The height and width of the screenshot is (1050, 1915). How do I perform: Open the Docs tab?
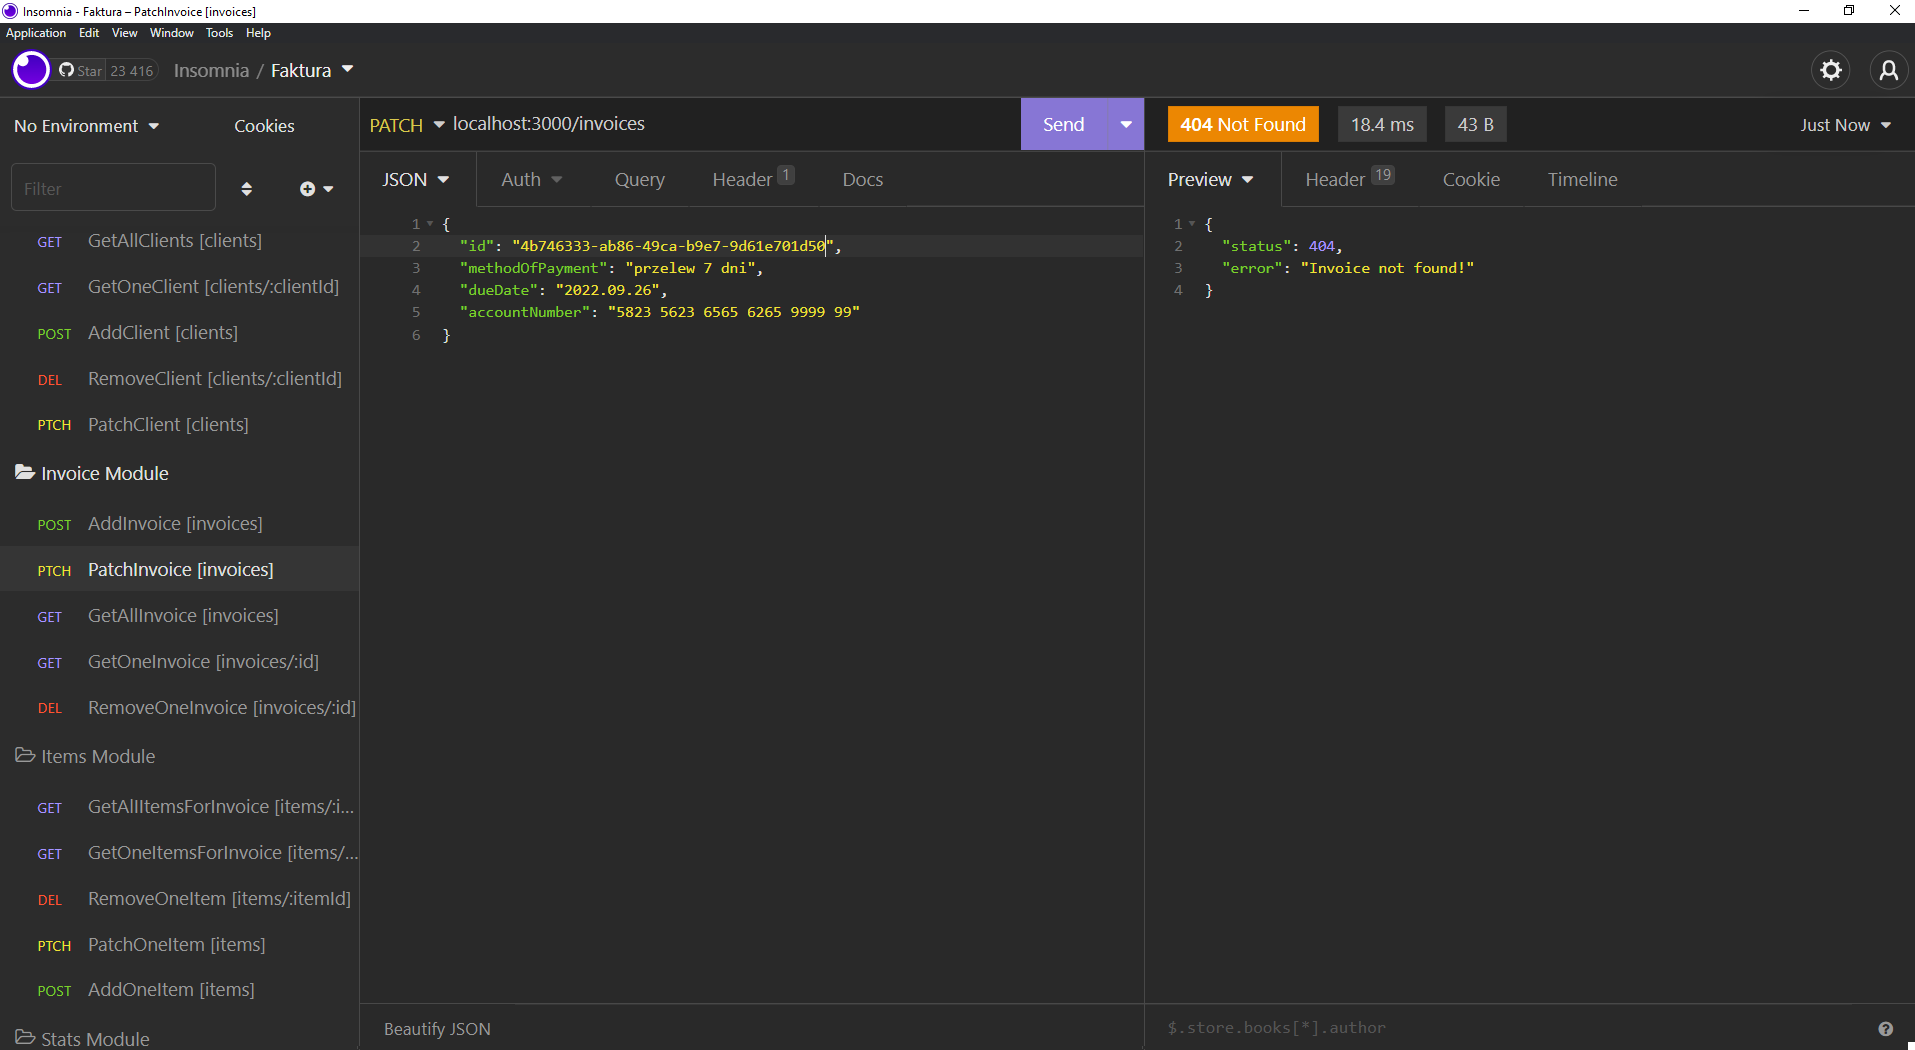pyautogui.click(x=863, y=180)
